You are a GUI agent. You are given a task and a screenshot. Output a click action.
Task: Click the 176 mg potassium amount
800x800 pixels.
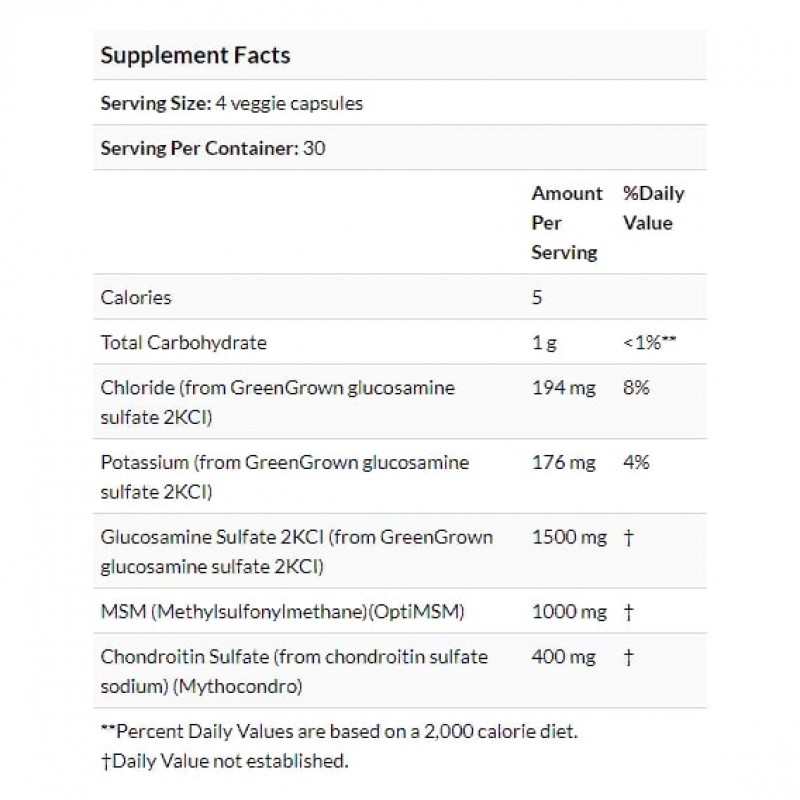(564, 462)
